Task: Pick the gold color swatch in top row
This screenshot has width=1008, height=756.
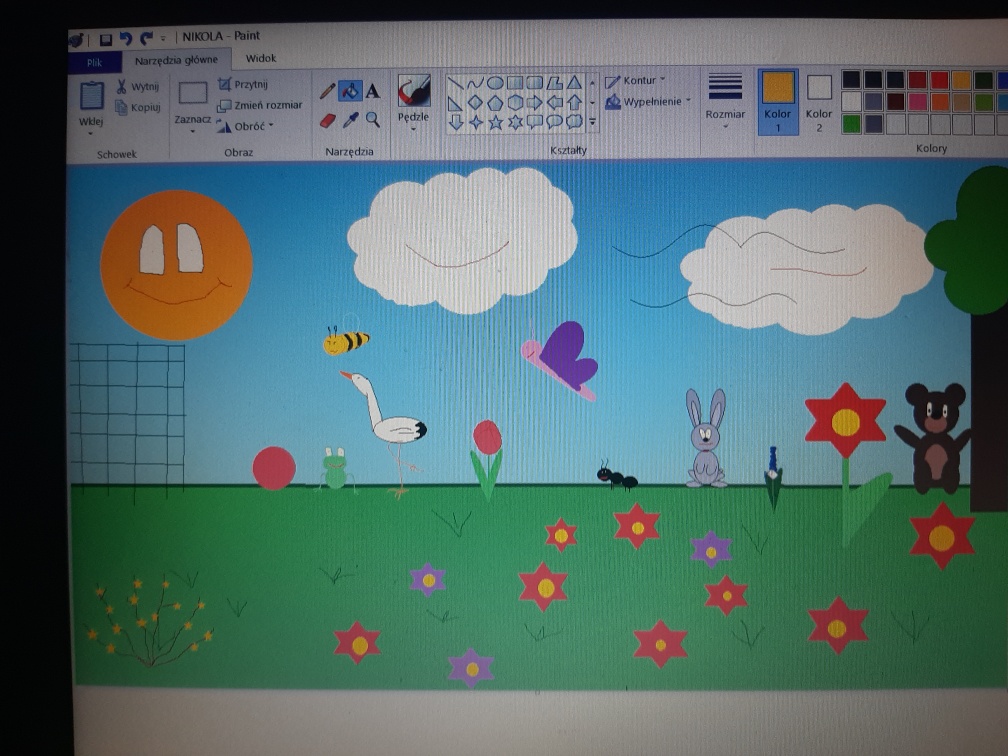Action: point(961,80)
